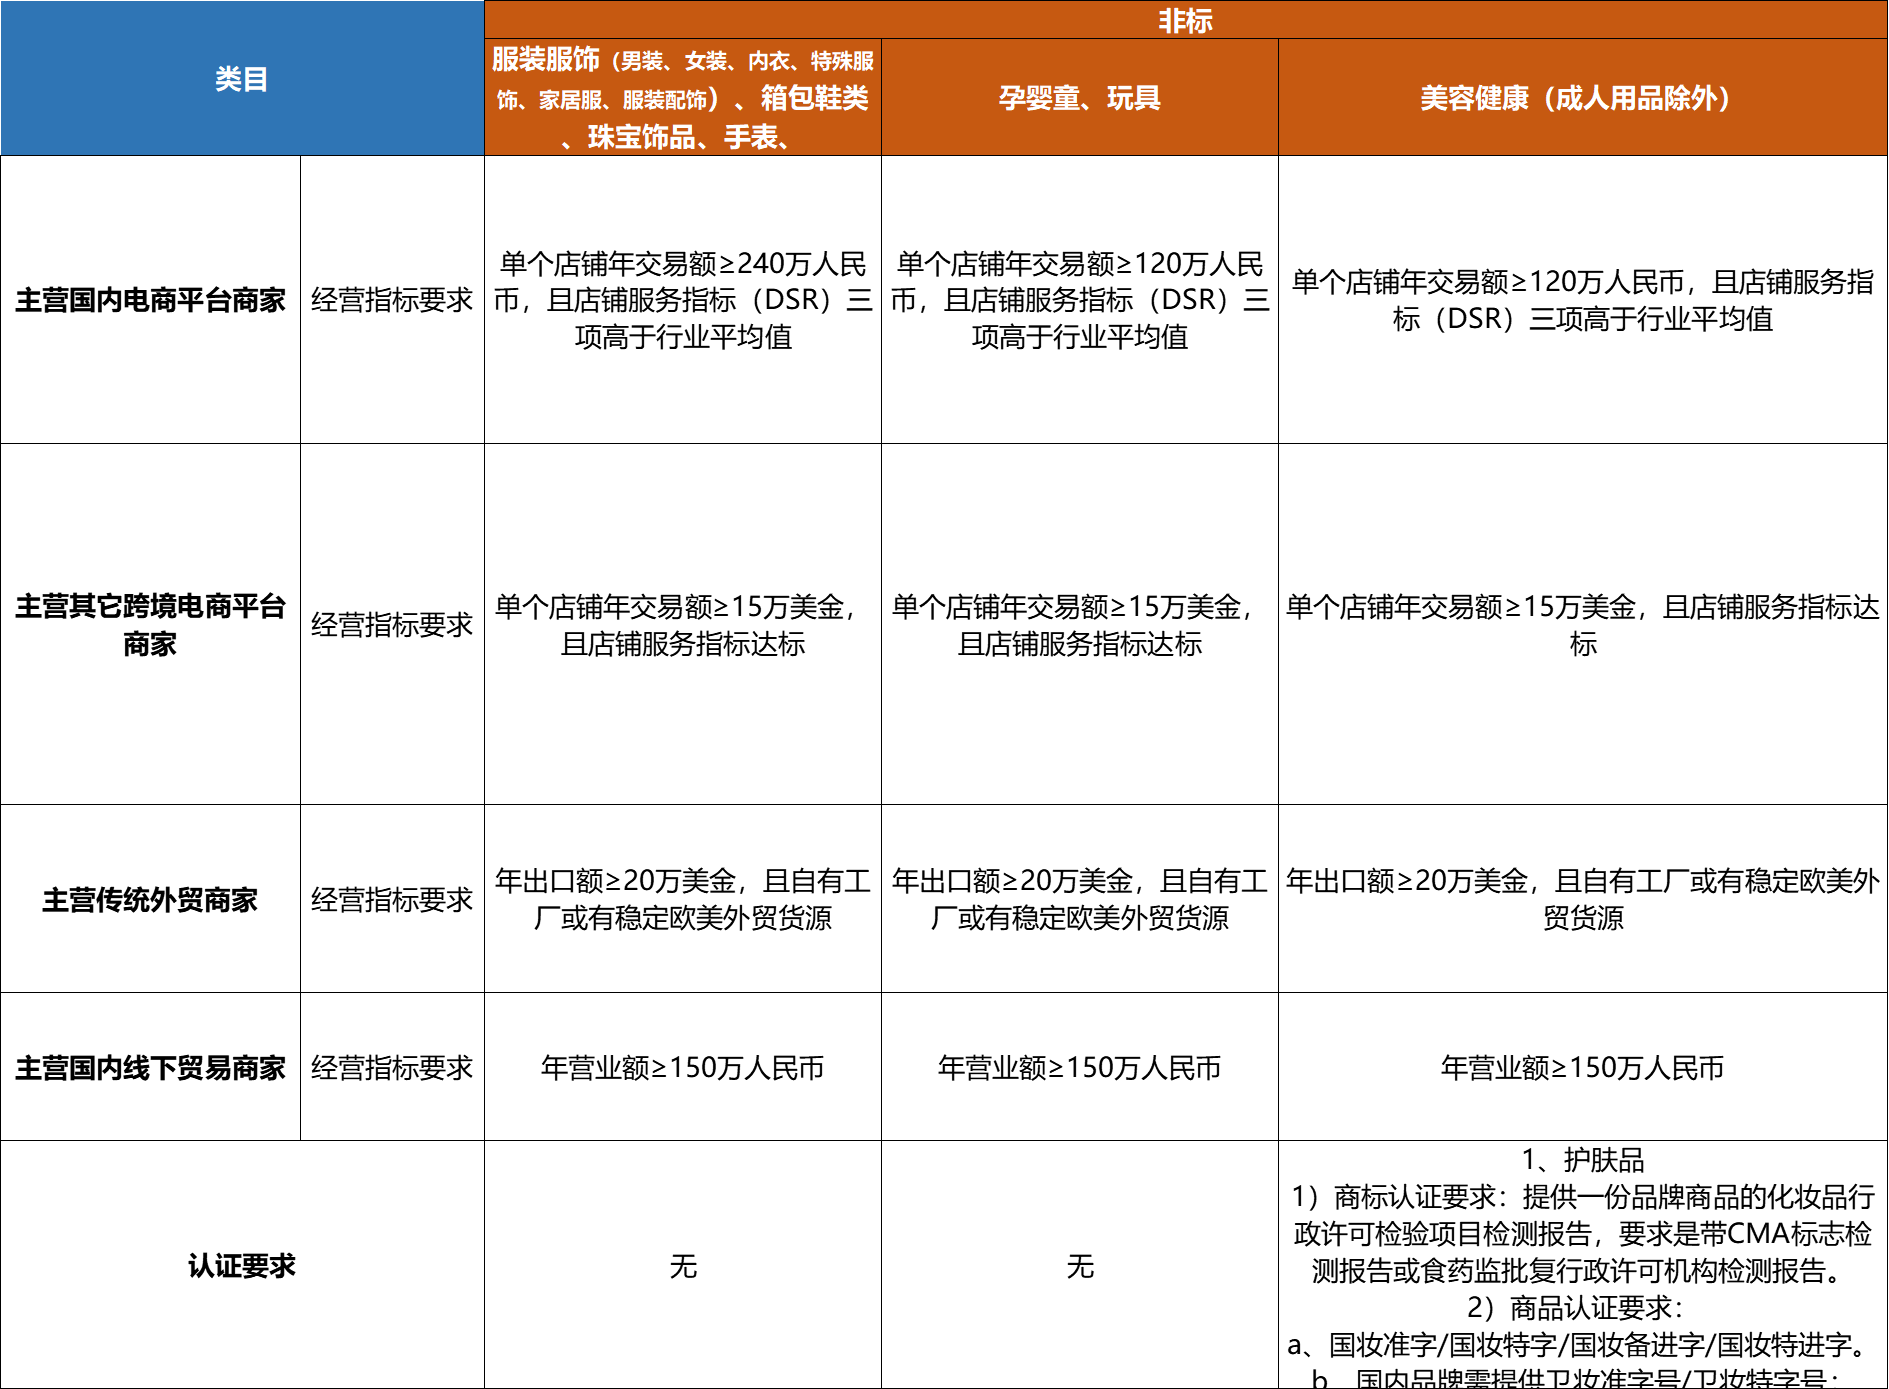Select the 认证要求 row label

(242, 1265)
